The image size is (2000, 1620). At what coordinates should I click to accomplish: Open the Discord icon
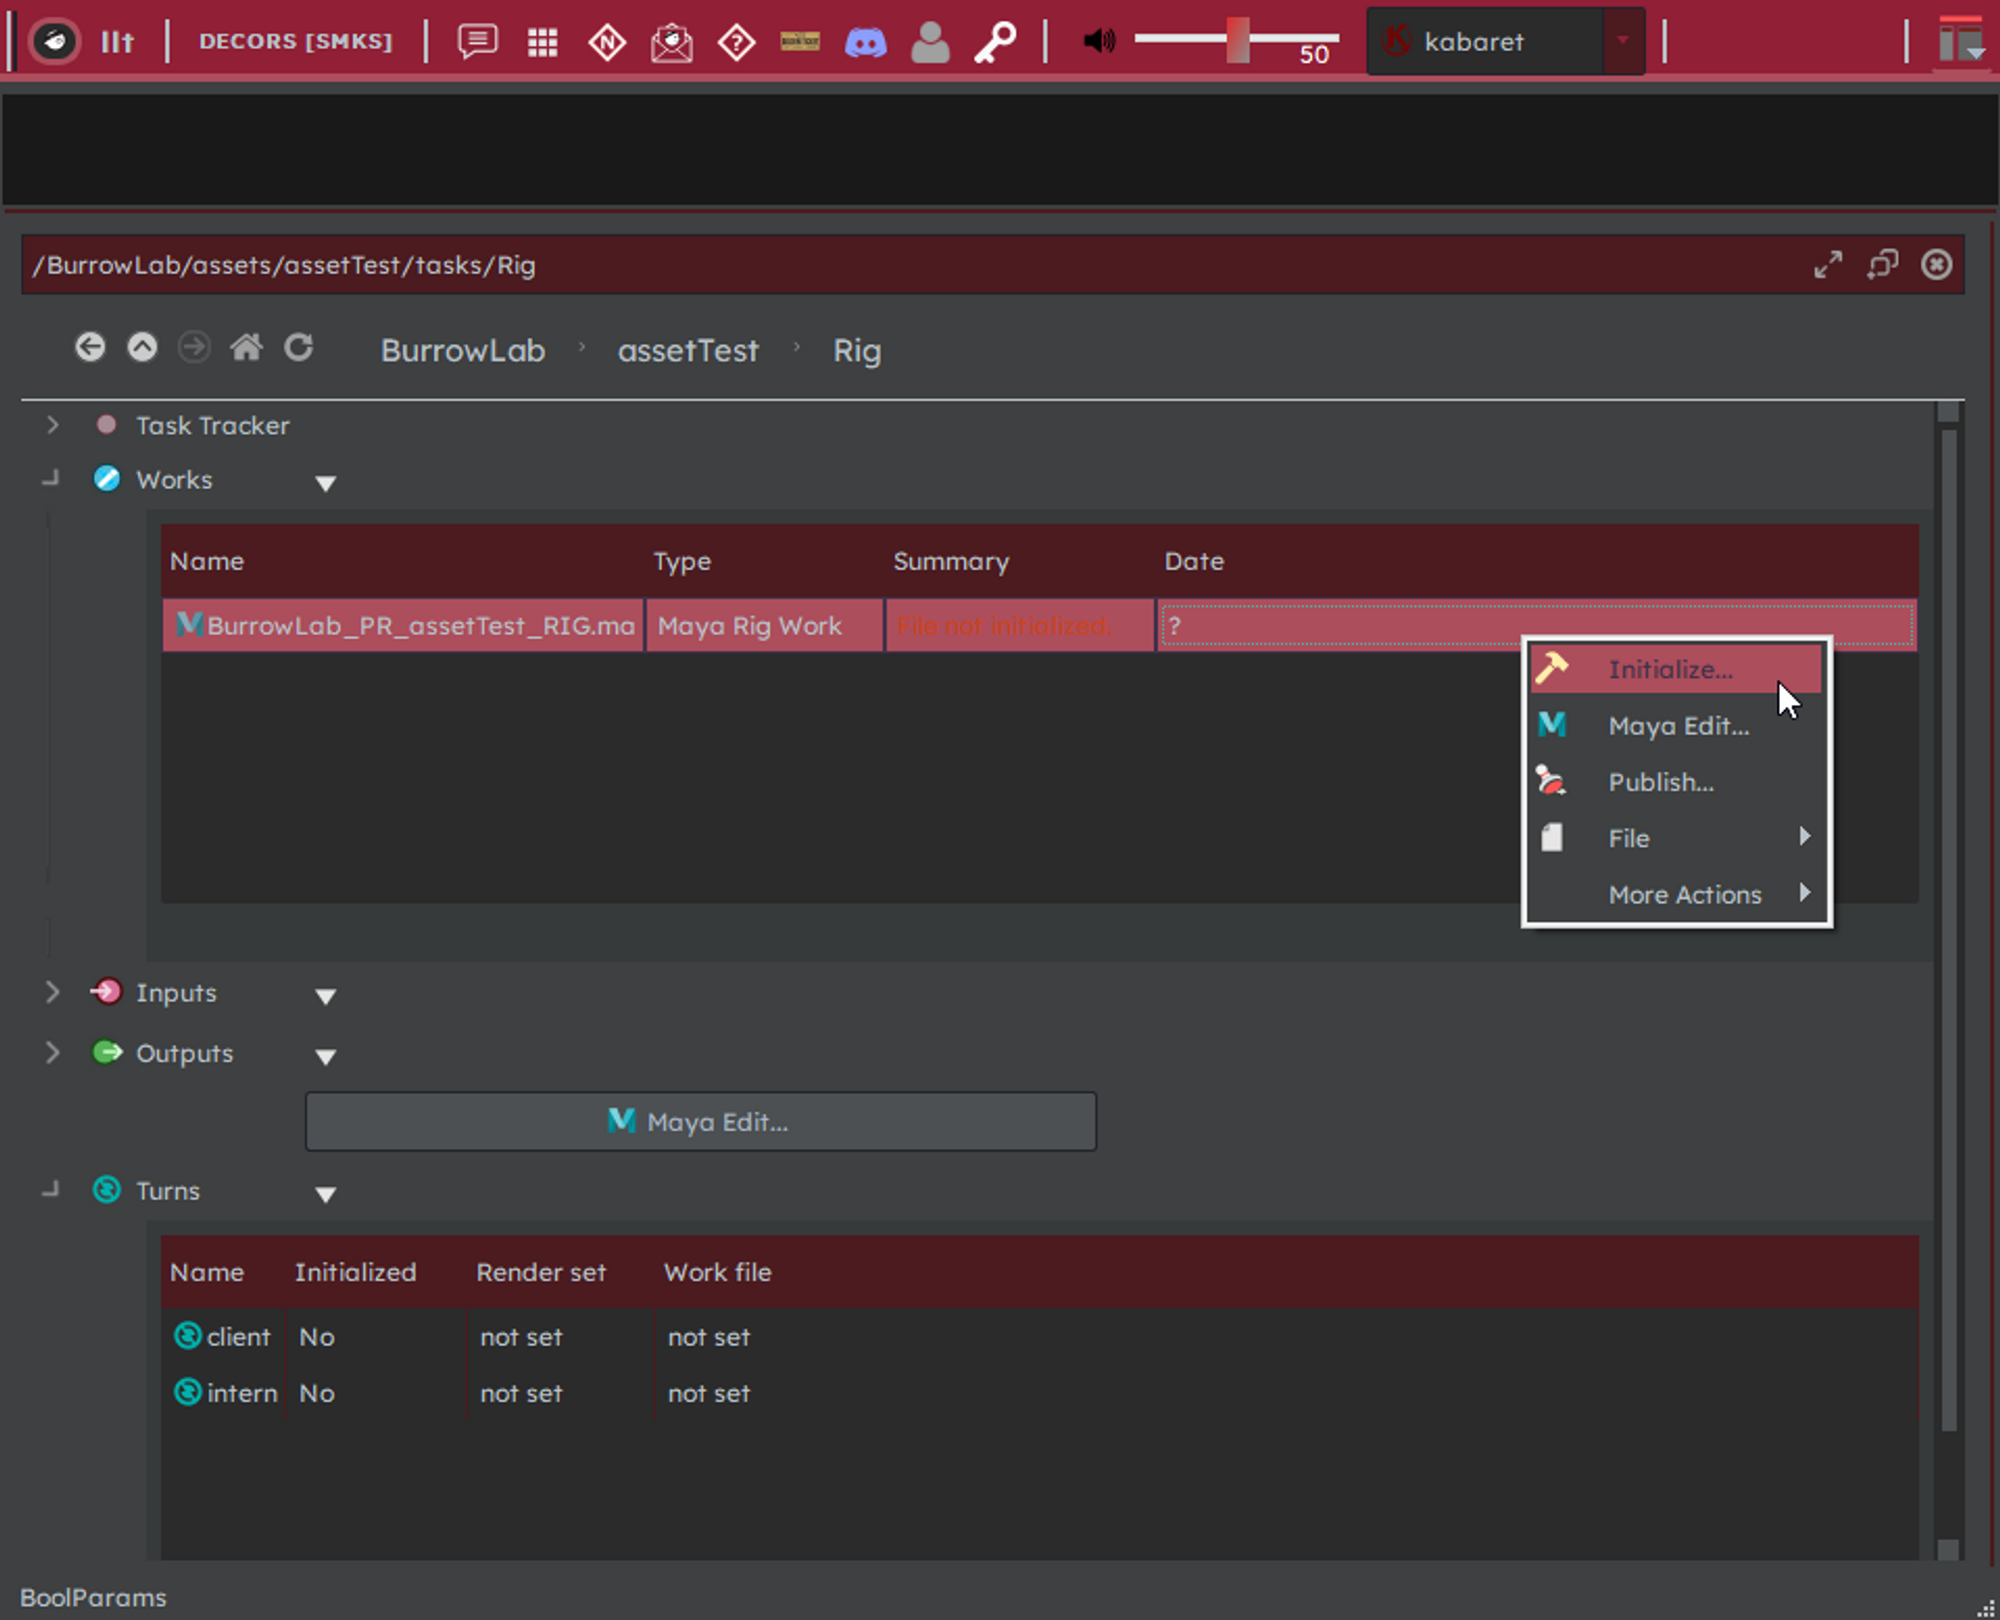(x=866, y=42)
